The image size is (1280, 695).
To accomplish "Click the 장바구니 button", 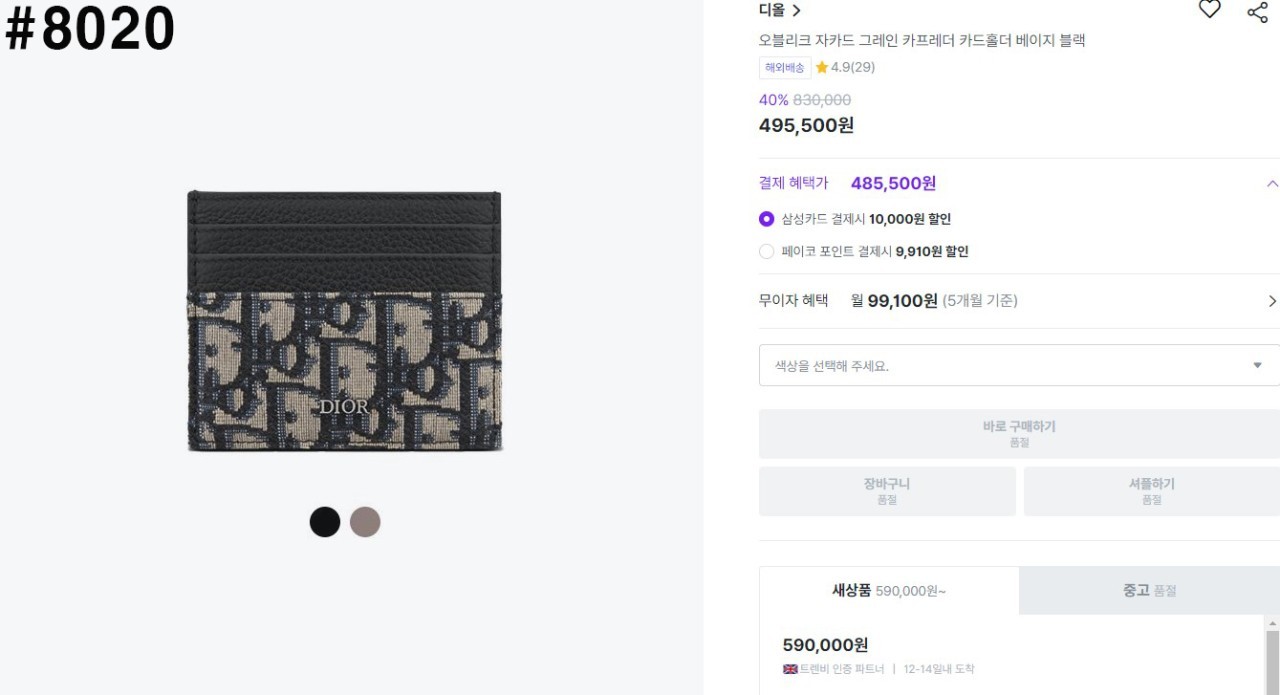I will click(x=886, y=491).
